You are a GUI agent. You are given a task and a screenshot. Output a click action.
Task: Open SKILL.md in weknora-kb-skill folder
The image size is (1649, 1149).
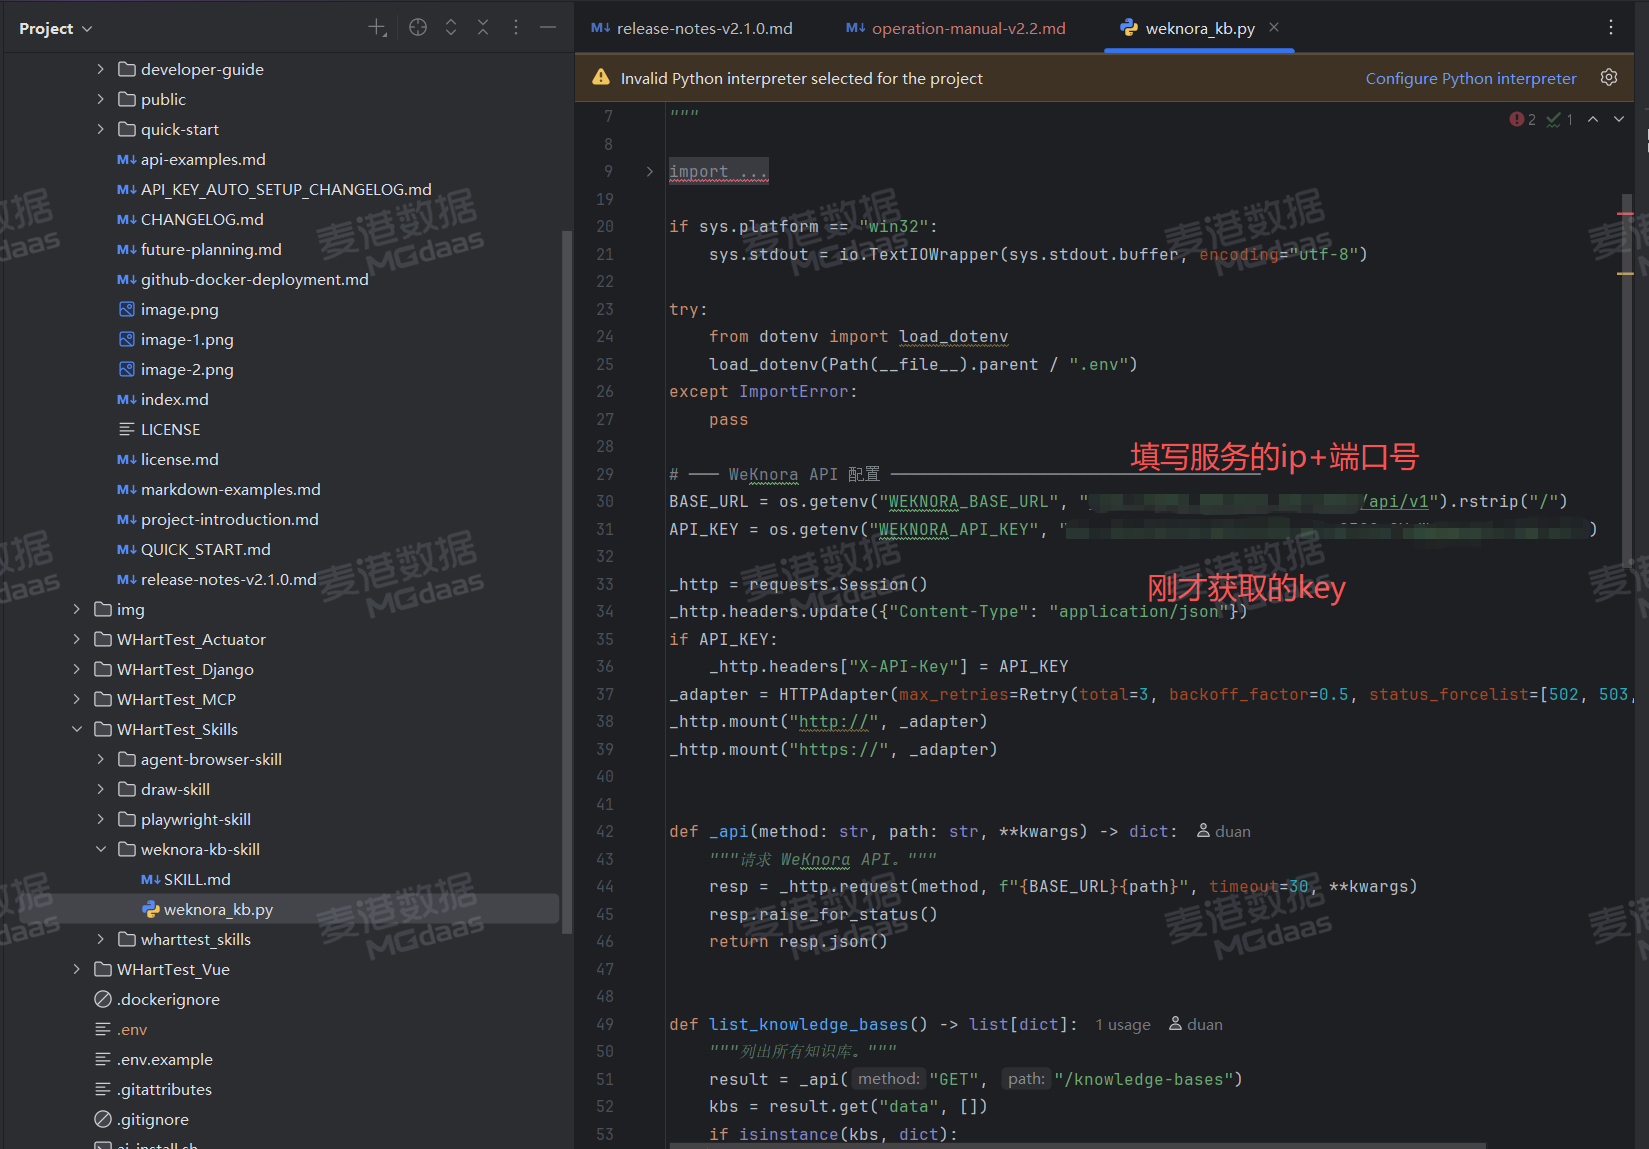point(197,879)
